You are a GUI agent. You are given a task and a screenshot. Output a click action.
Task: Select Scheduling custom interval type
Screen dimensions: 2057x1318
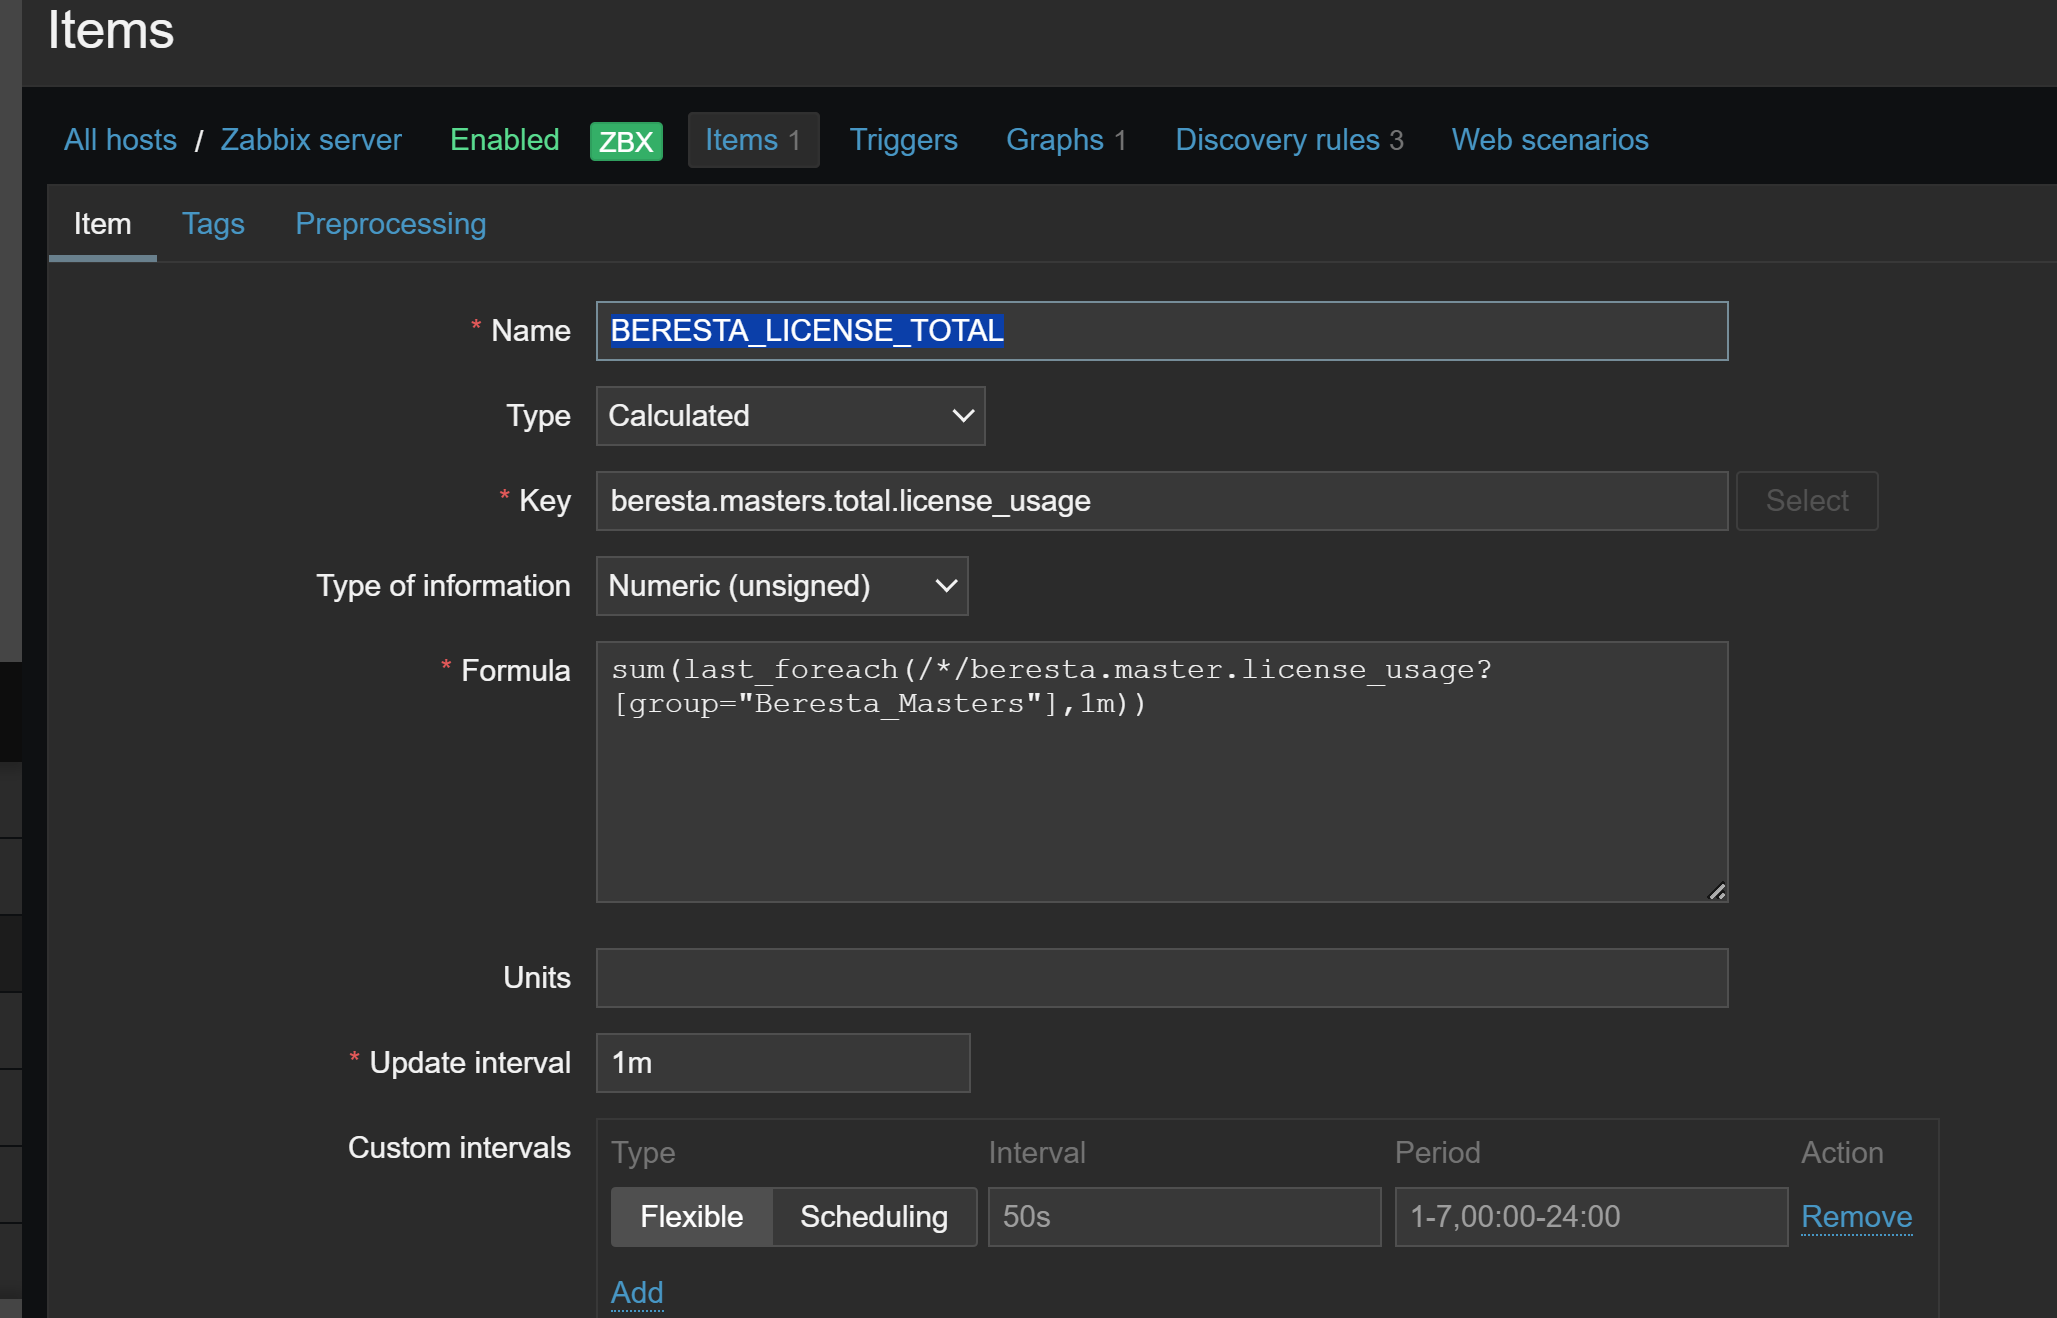(x=873, y=1216)
